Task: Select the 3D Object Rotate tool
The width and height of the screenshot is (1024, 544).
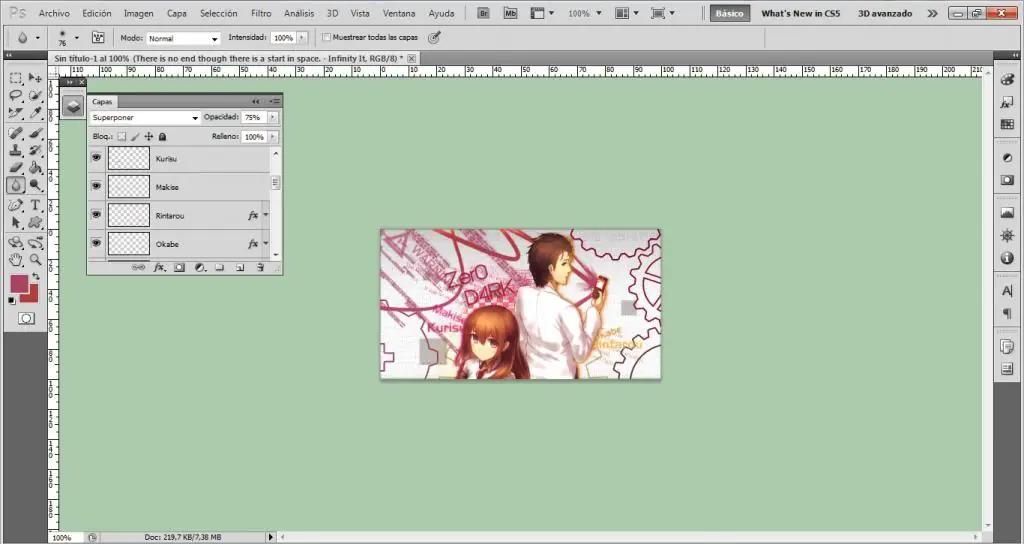Action: click(16, 243)
